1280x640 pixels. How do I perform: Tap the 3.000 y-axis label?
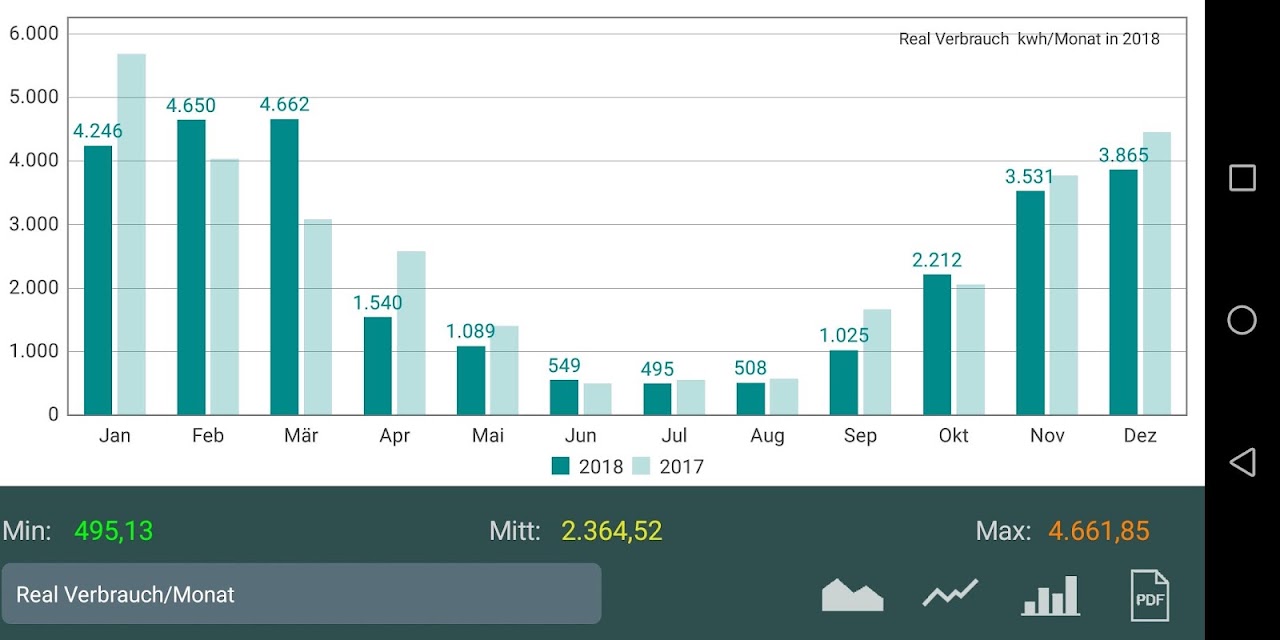[x=34, y=224]
